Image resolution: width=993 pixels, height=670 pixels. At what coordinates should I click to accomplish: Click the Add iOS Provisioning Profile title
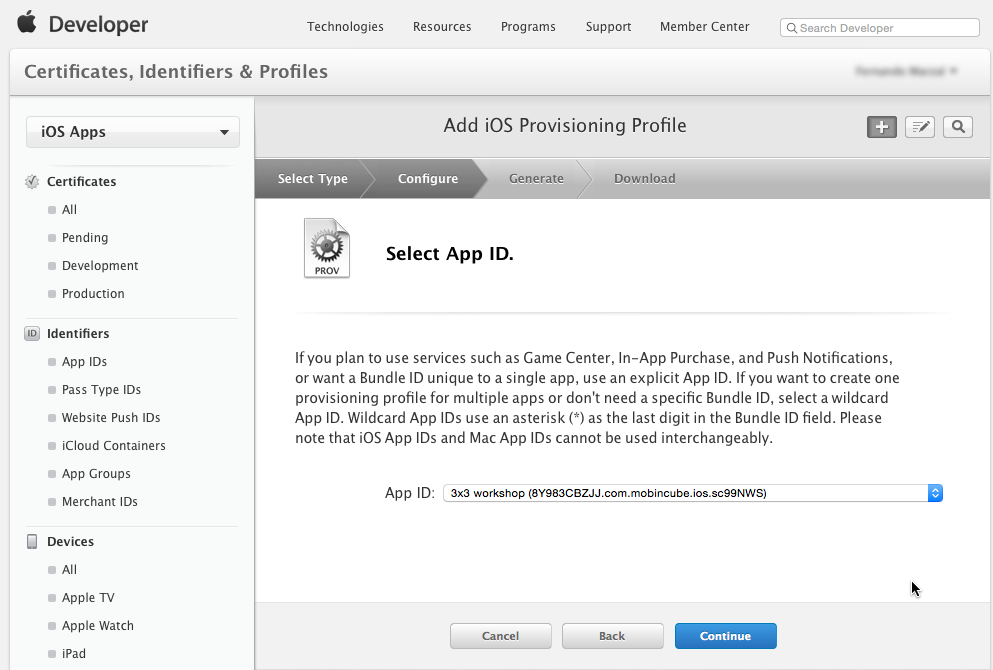[x=565, y=125]
